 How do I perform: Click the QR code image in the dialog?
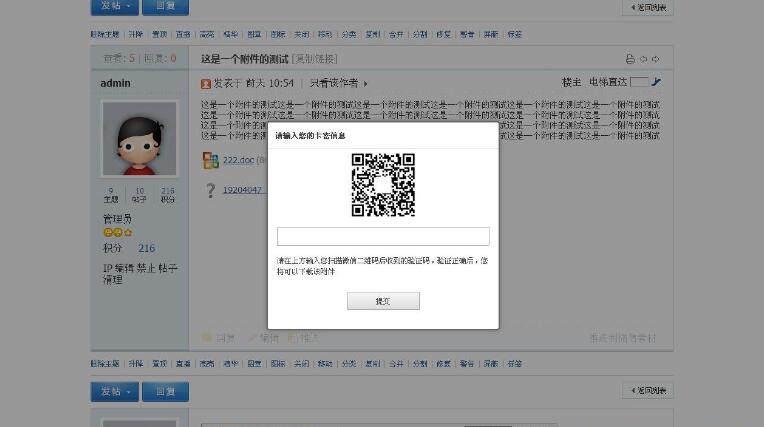click(x=383, y=185)
